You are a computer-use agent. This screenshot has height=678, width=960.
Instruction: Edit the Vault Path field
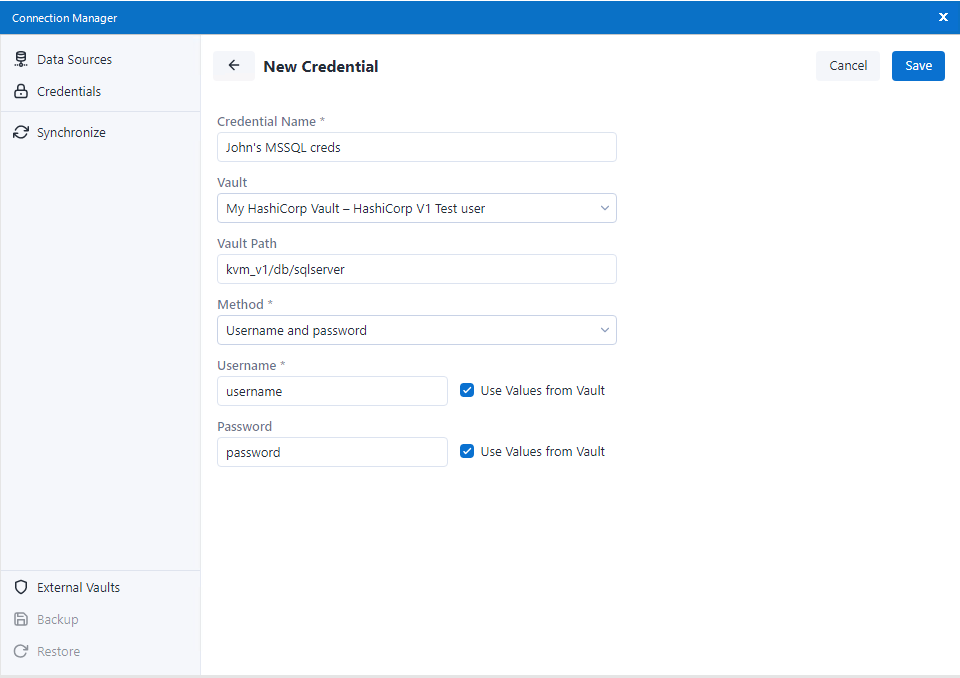pos(417,269)
